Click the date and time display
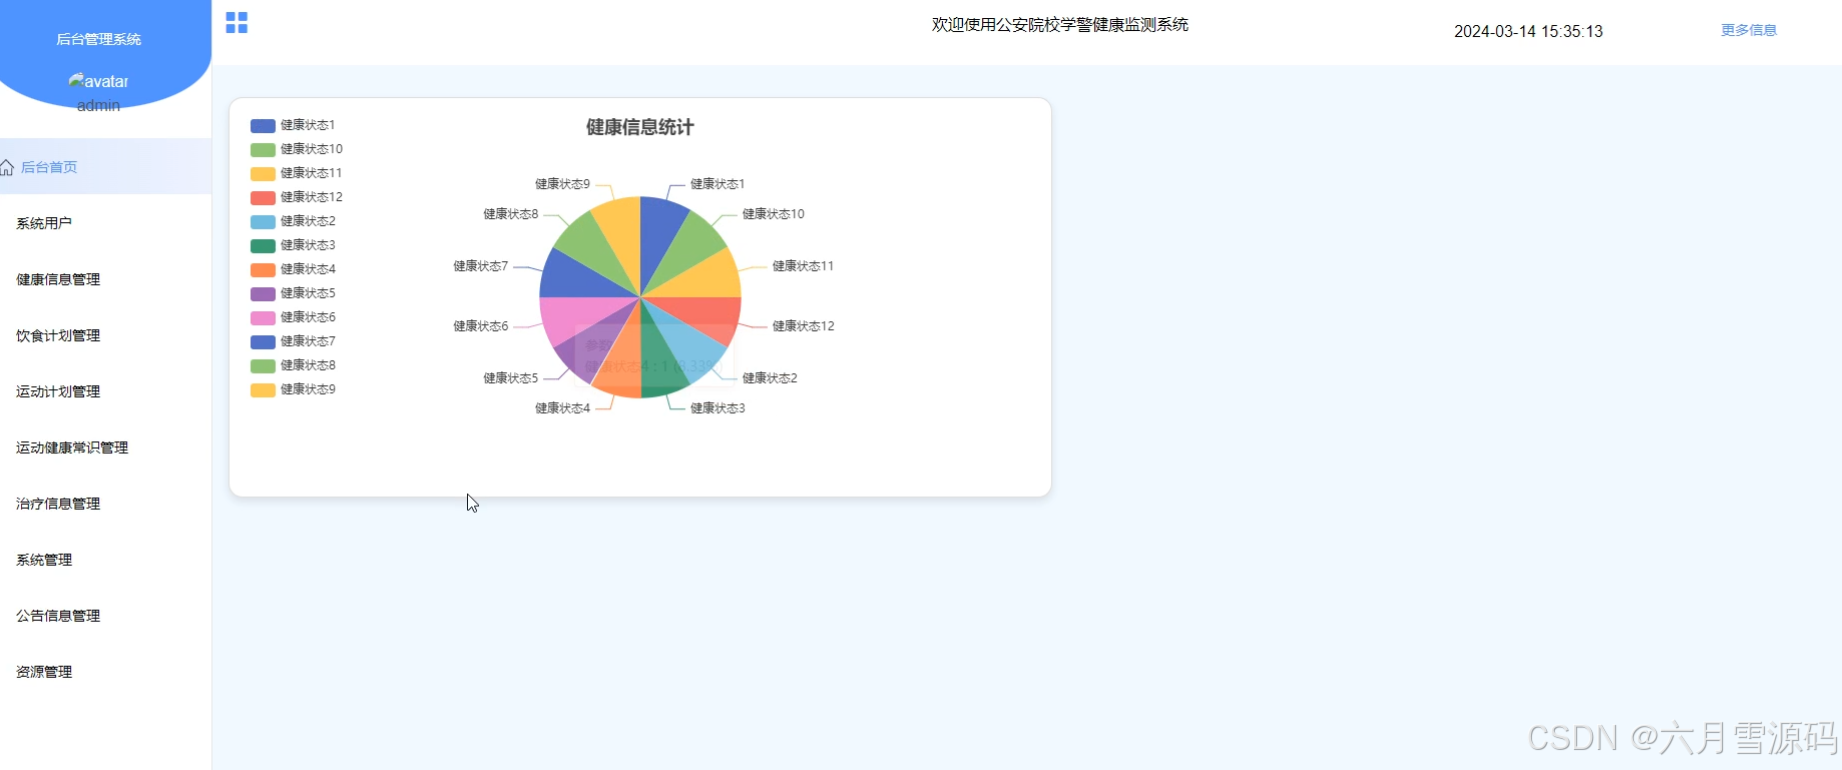Image resolution: width=1842 pixels, height=770 pixels. tap(1528, 31)
